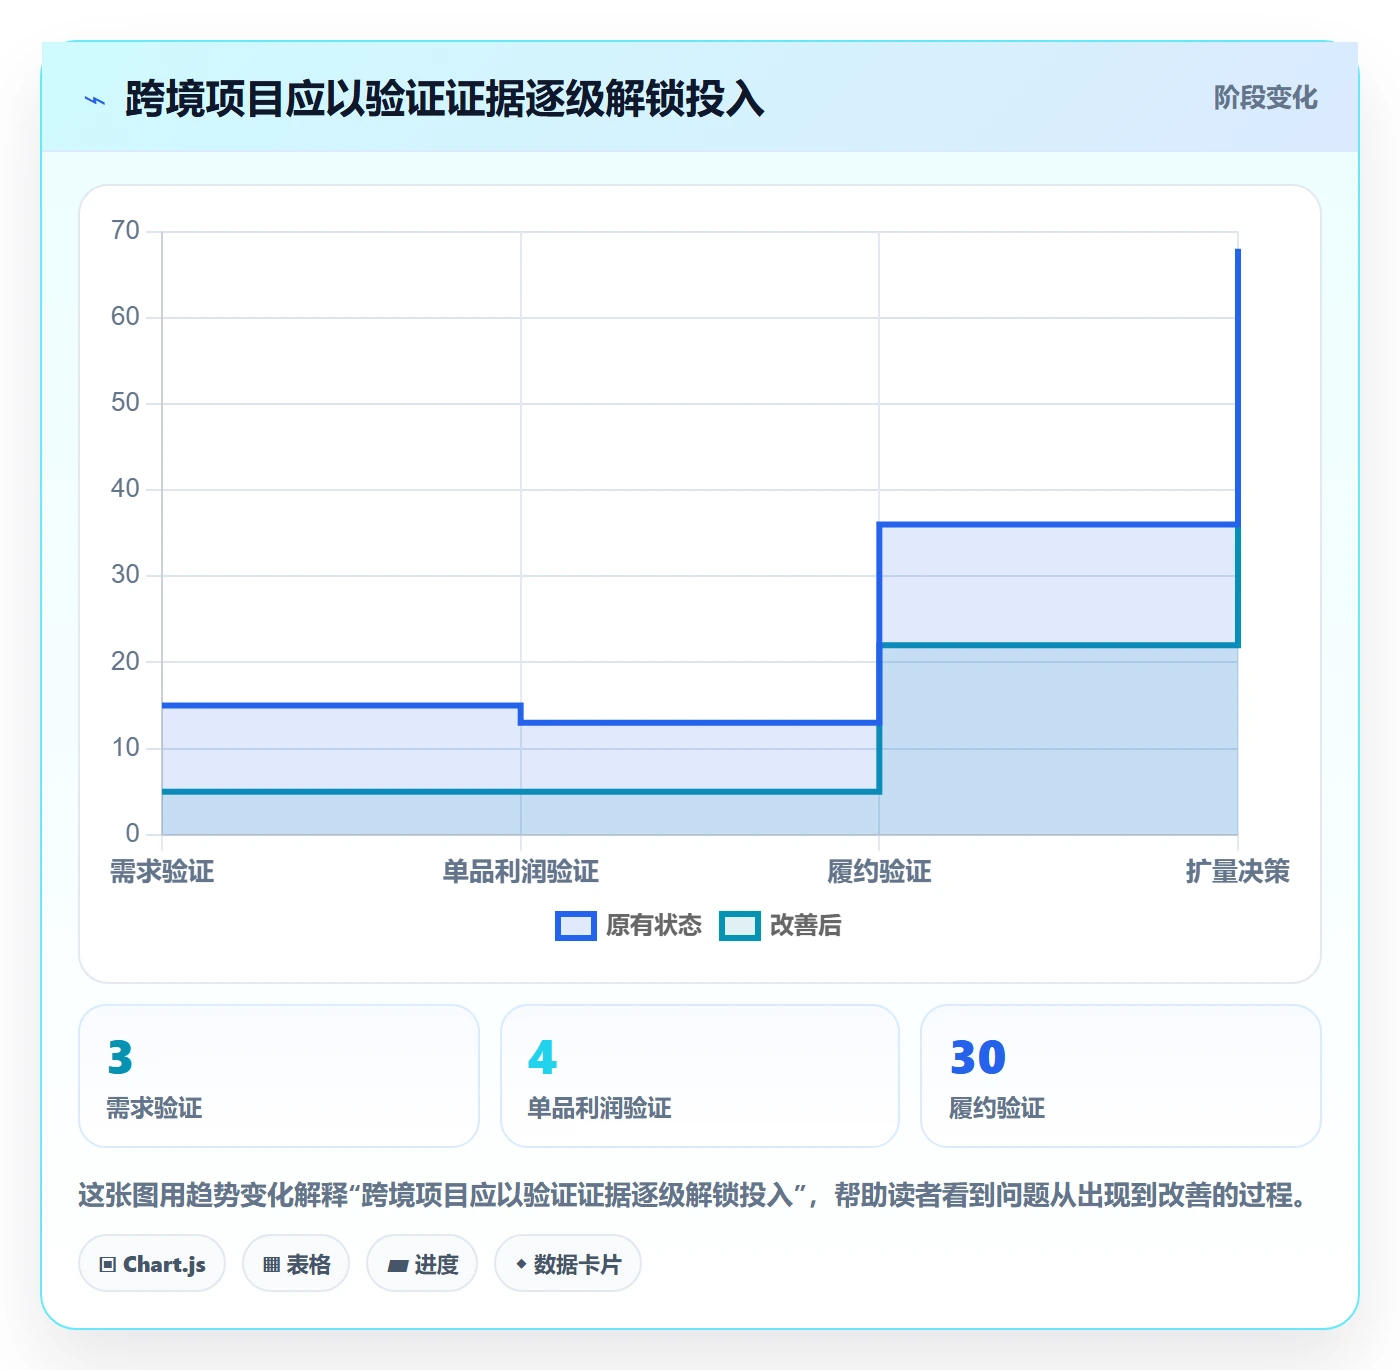
Task: Select the 数据卡片 tag chip
Action: pos(568,1264)
